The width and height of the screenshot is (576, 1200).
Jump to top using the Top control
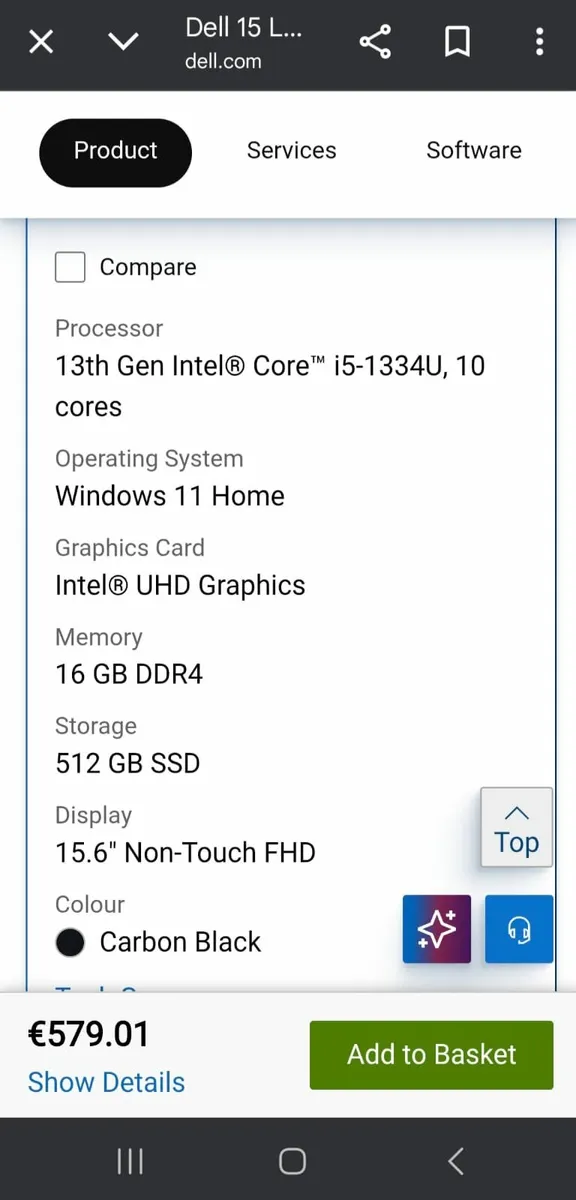coord(515,827)
